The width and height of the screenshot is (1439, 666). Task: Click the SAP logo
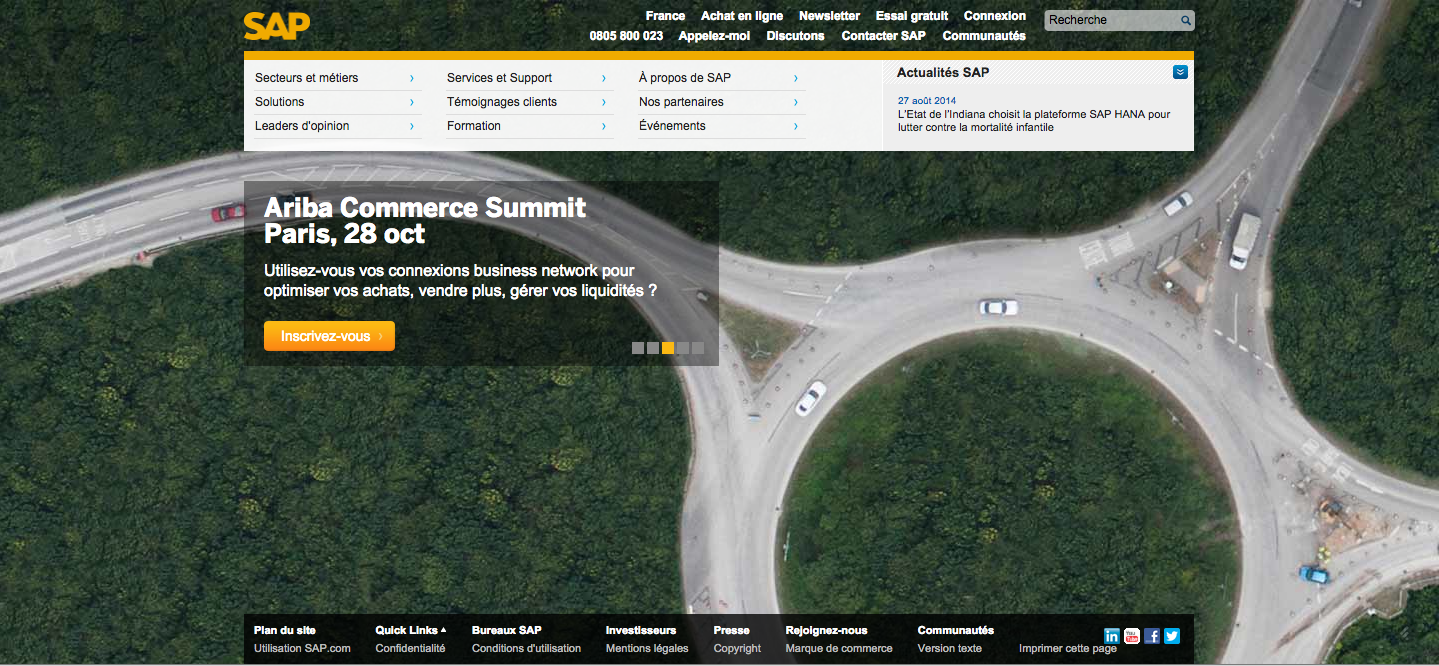[277, 26]
